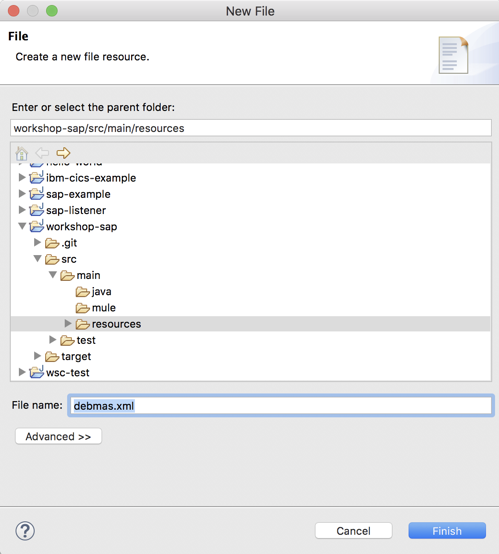The width and height of the screenshot is (499, 554).
Task: Collapse the workshop-sap project tree
Action: click(22, 226)
